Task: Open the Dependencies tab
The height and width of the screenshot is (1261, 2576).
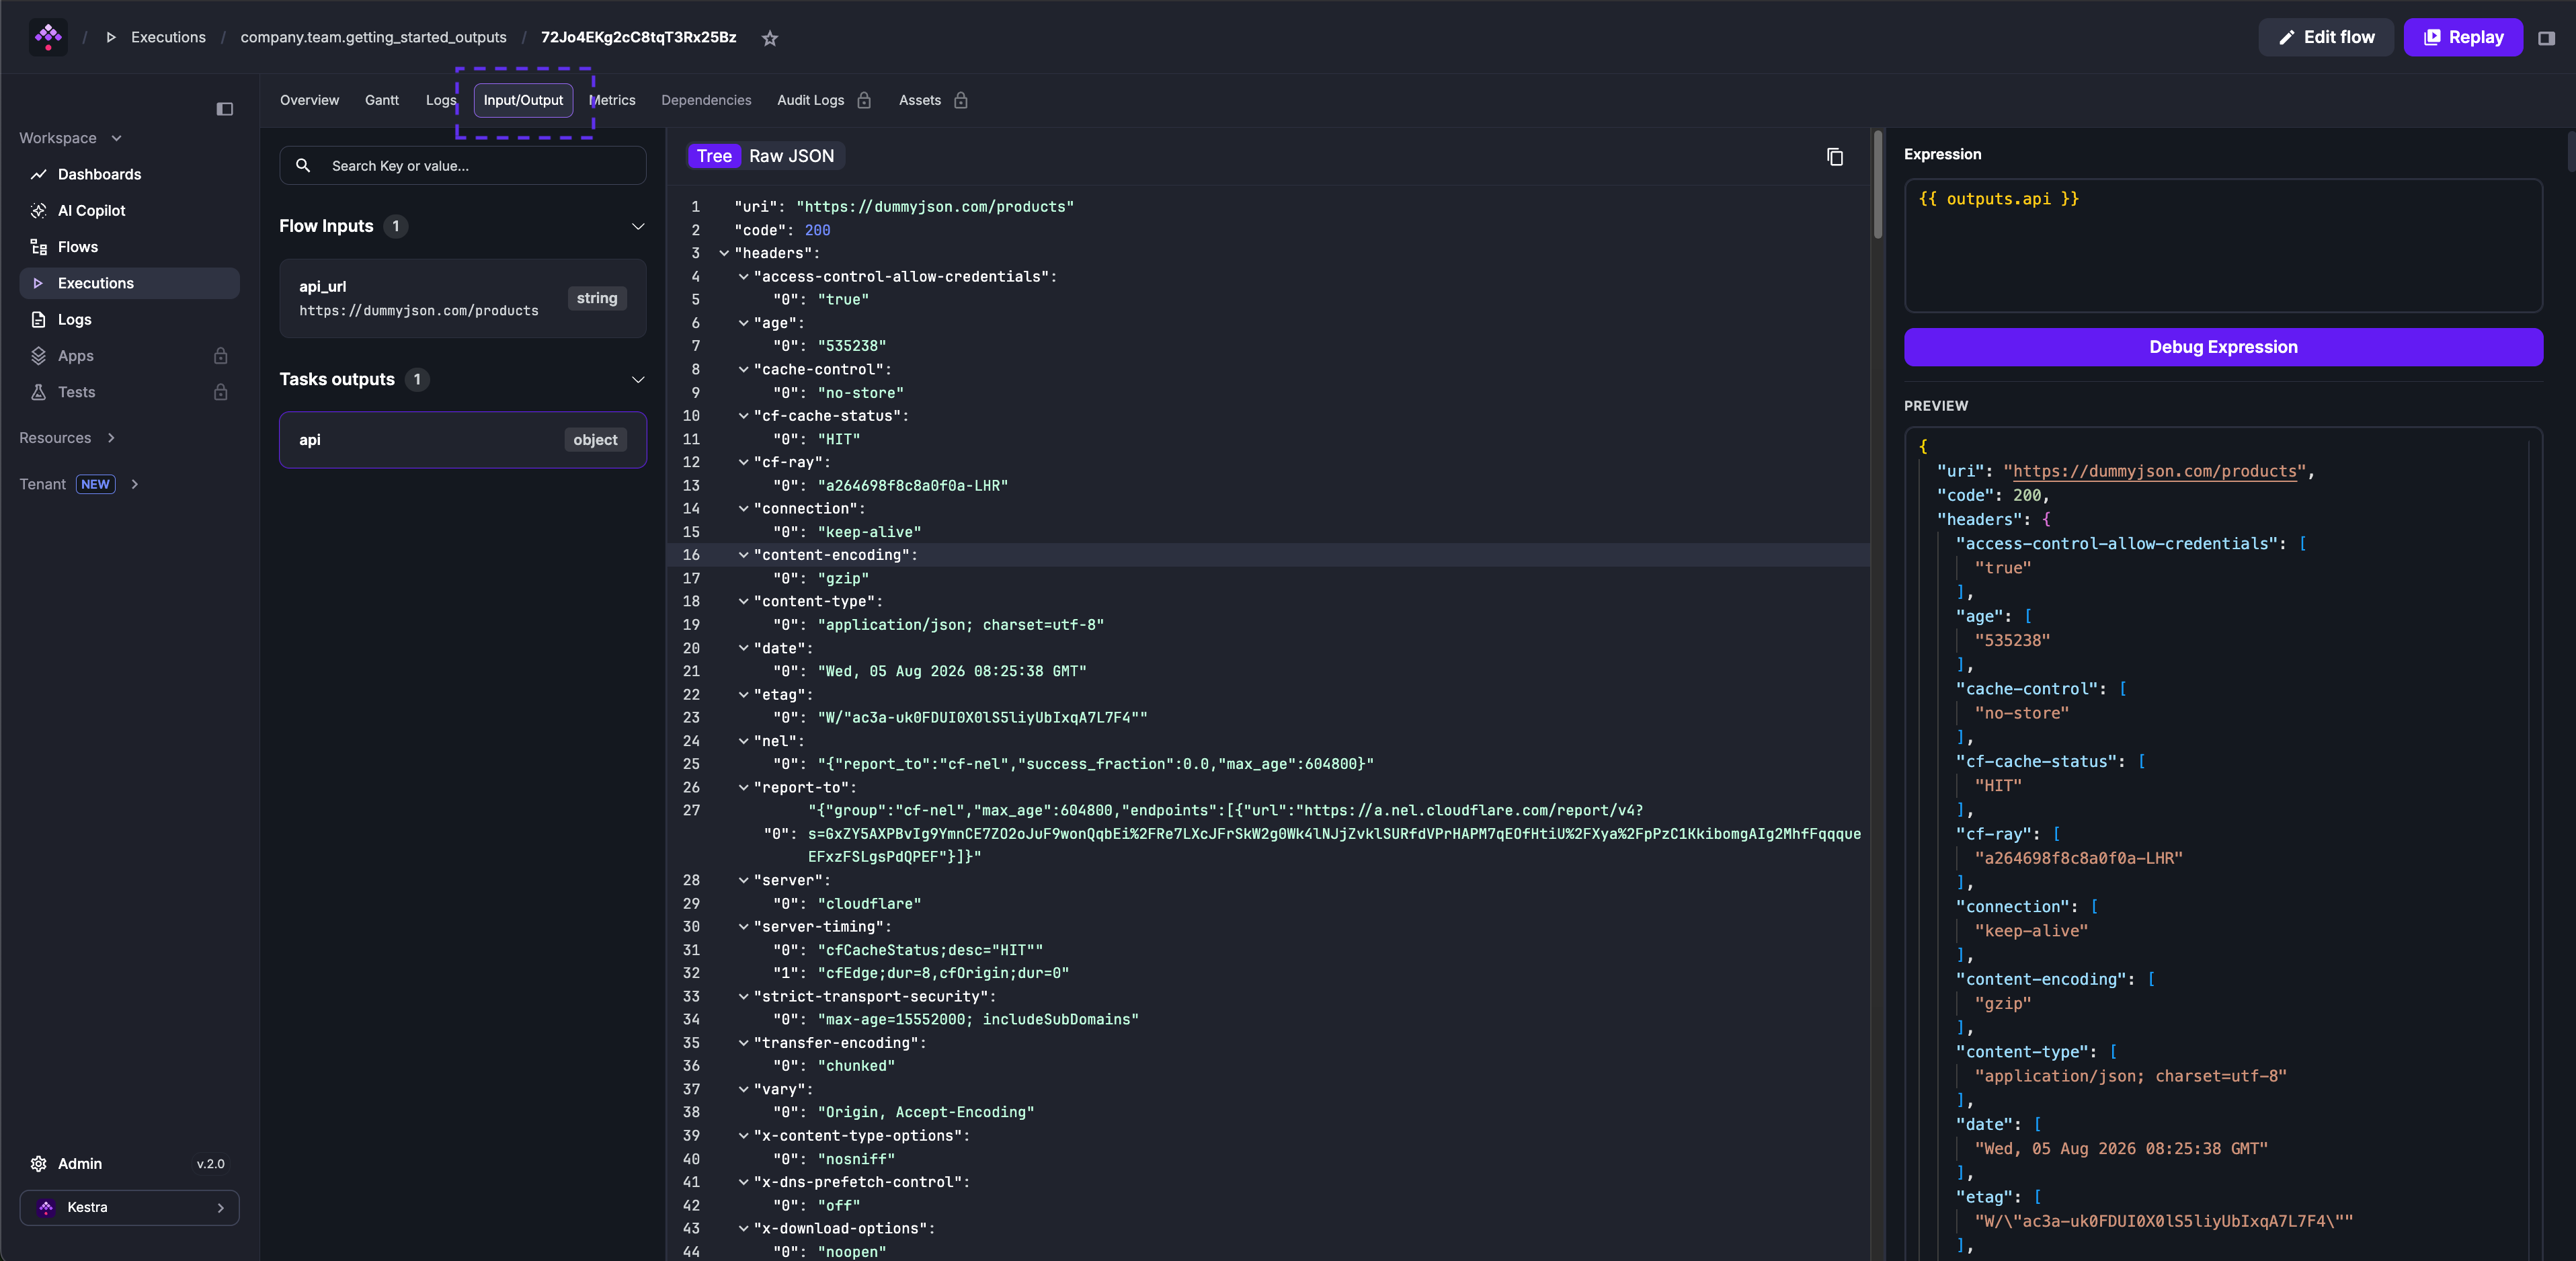Action: click(706, 100)
